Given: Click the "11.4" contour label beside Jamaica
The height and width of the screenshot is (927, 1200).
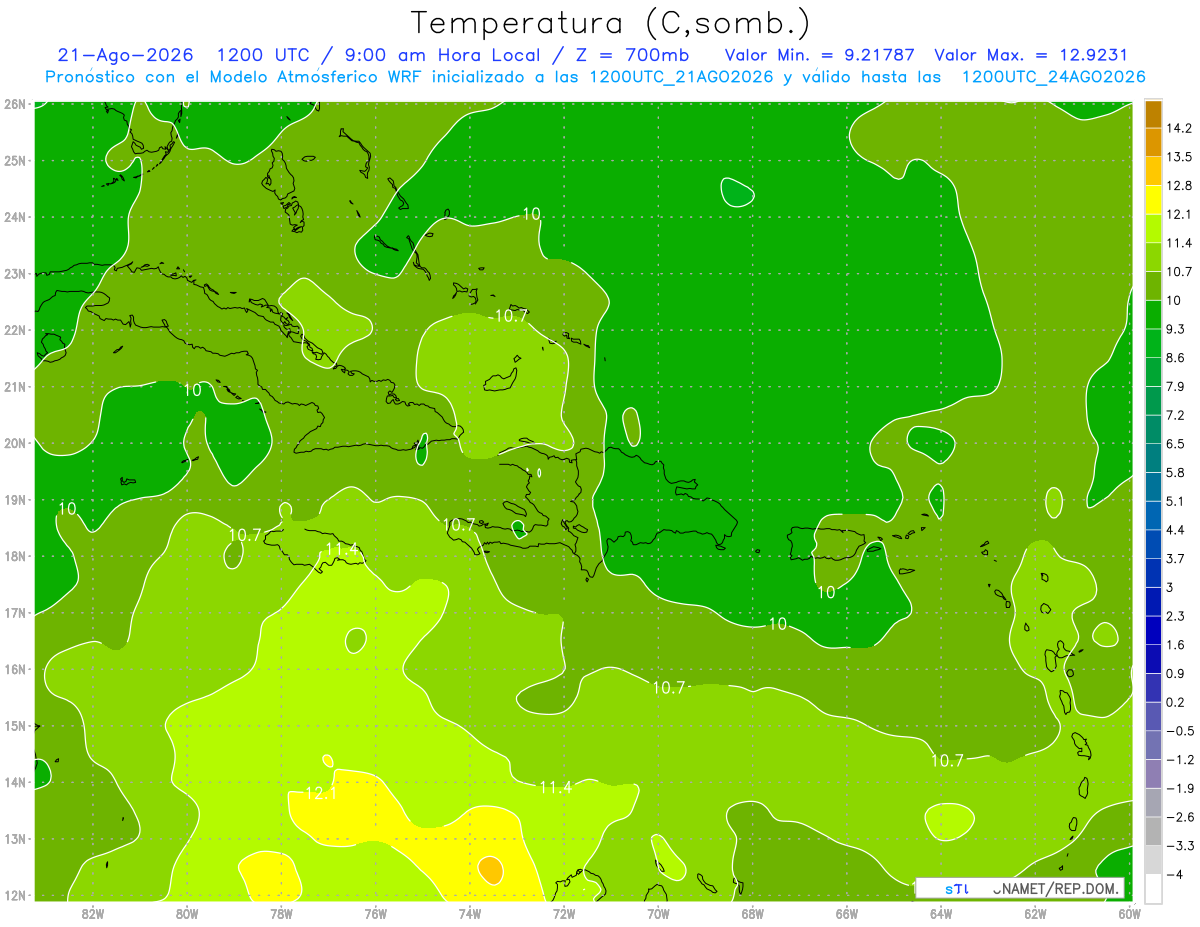Looking at the screenshot, I should [342, 550].
